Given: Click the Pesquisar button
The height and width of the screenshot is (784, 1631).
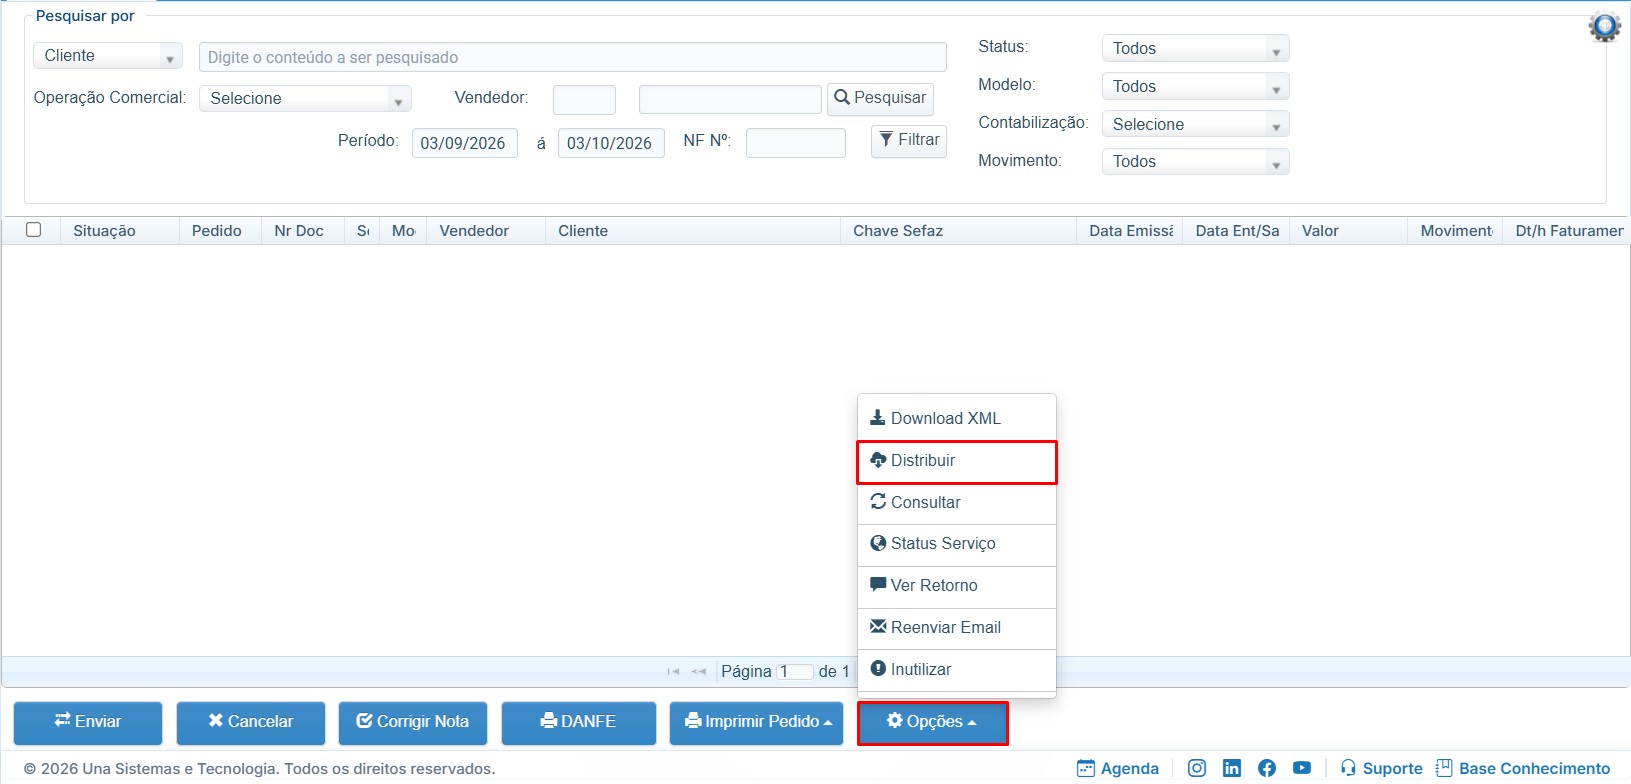Looking at the screenshot, I should click(880, 98).
